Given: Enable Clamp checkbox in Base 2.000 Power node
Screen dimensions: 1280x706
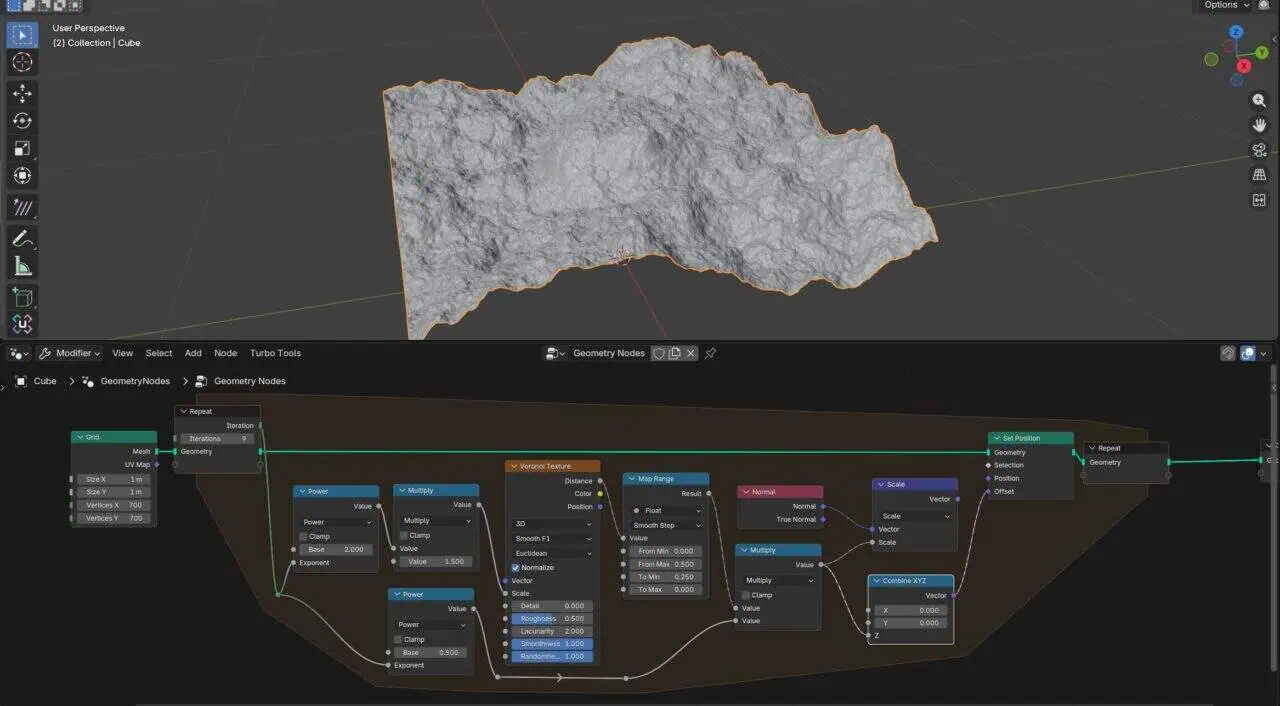Looking at the screenshot, I should click(304, 536).
